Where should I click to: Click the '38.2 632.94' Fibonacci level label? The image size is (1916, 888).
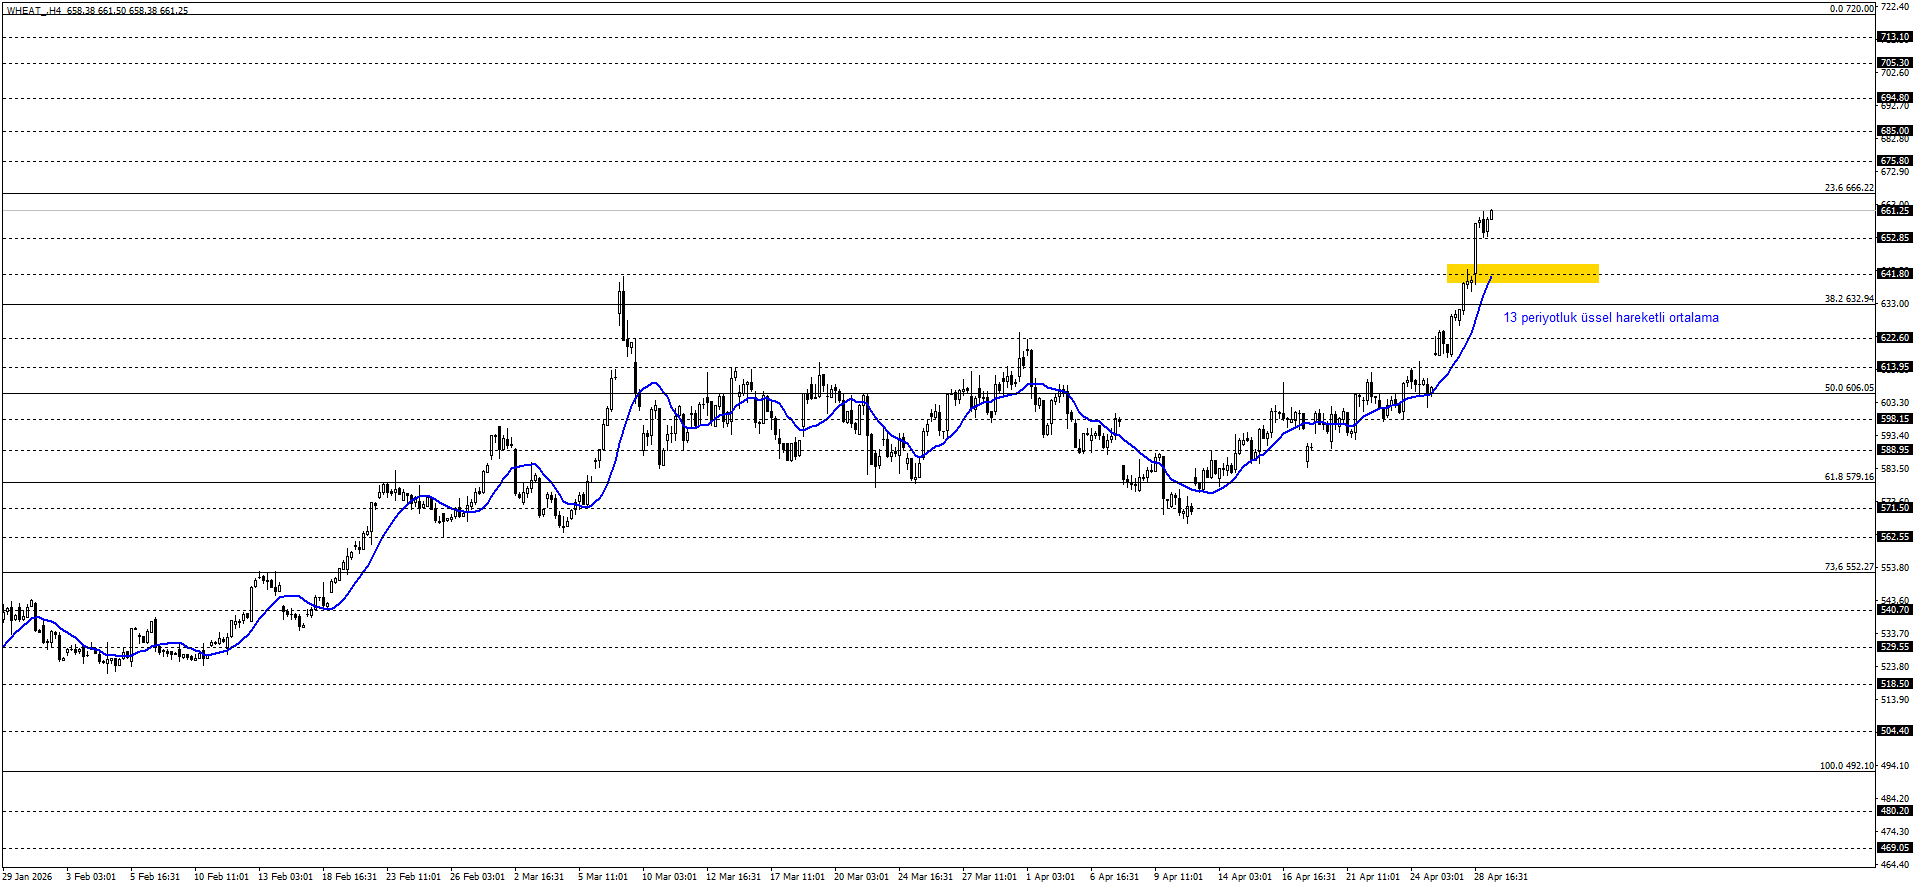(x=1849, y=299)
